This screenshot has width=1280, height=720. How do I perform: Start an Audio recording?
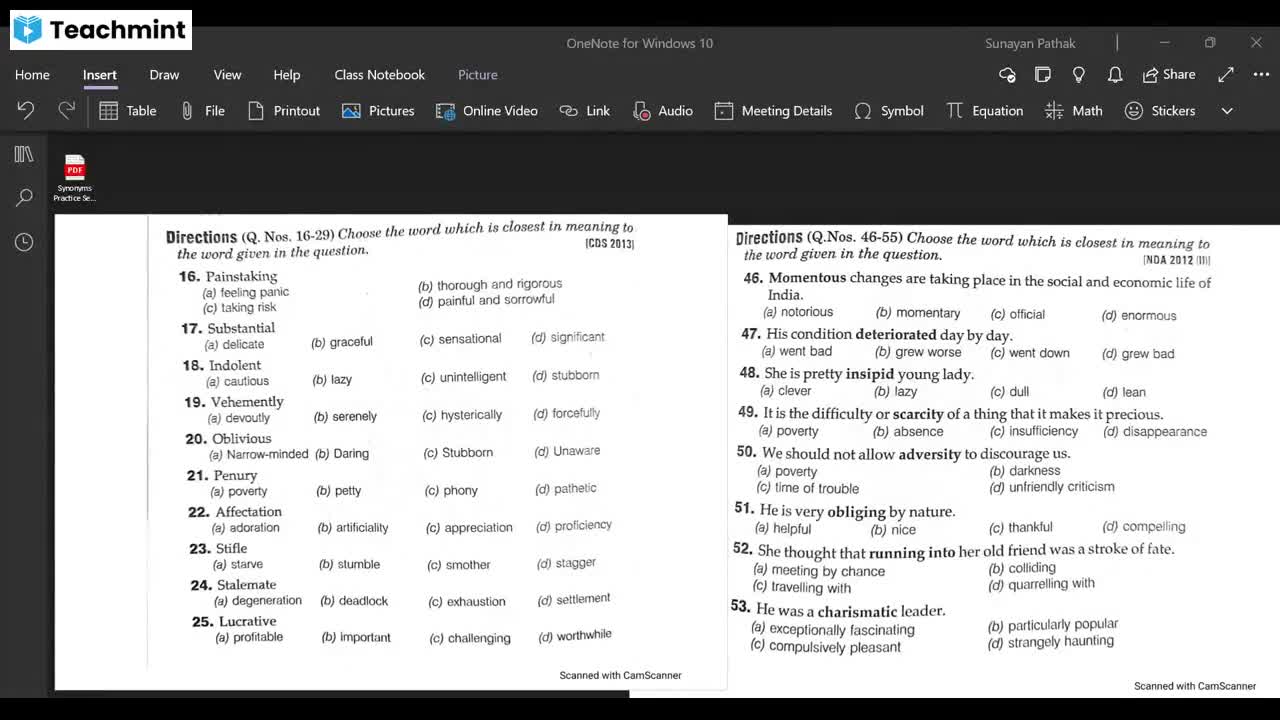click(x=663, y=111)
